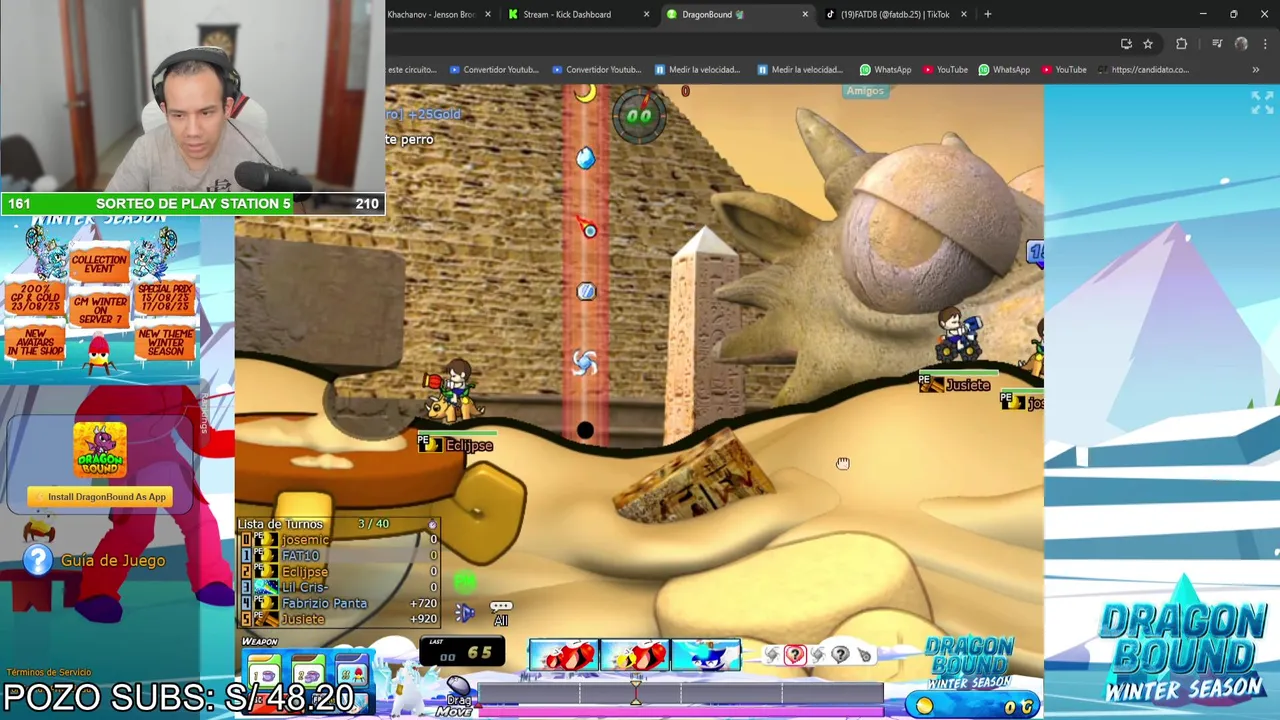
Task: Click the wind indicator dial showing 00
Action: [x=639, y=115]
